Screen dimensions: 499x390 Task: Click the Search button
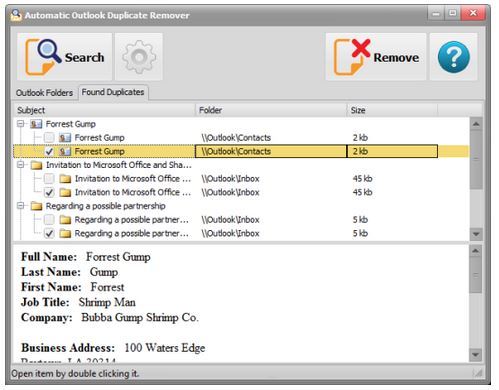pyautogui.click(x=65, y=57)
